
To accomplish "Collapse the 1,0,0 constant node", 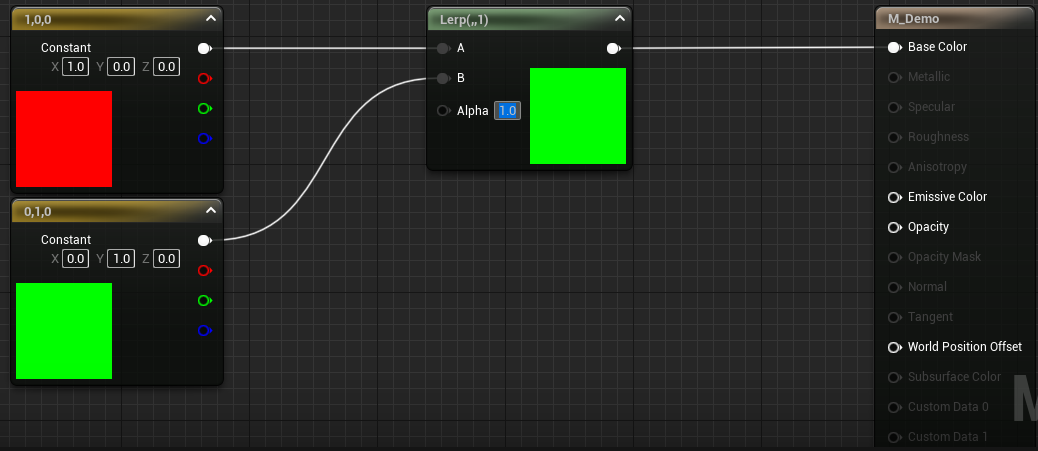I will pyautogui.click(x=210, y=18).
